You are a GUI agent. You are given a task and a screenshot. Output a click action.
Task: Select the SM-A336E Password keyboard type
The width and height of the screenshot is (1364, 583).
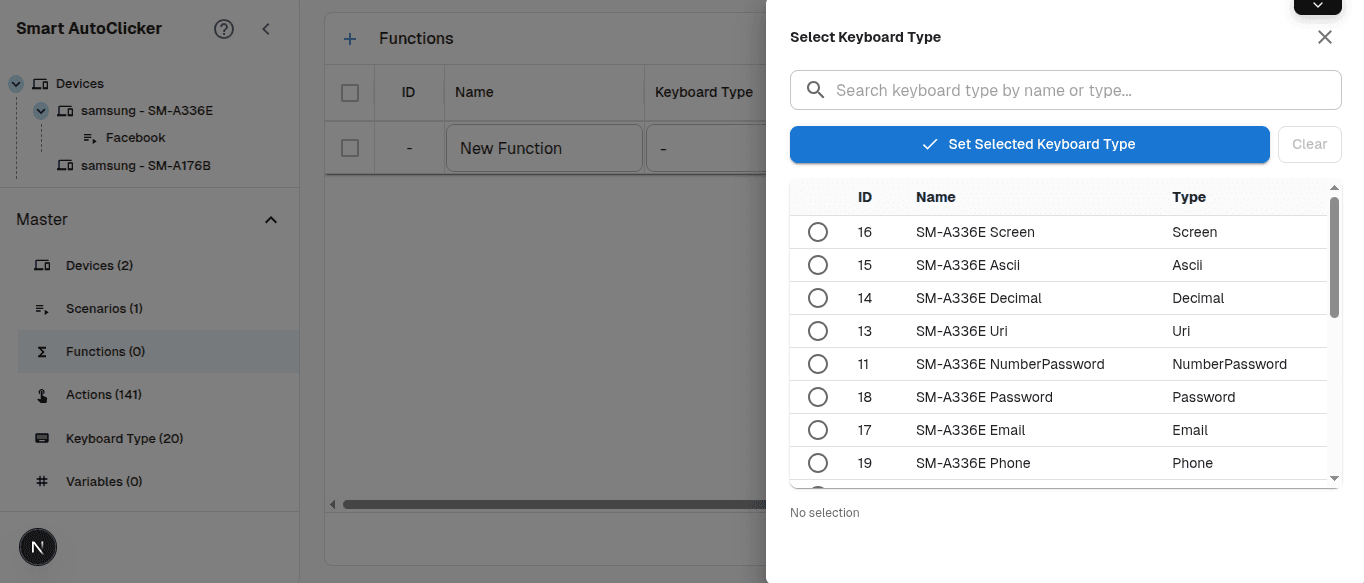[x=818, y=397]
